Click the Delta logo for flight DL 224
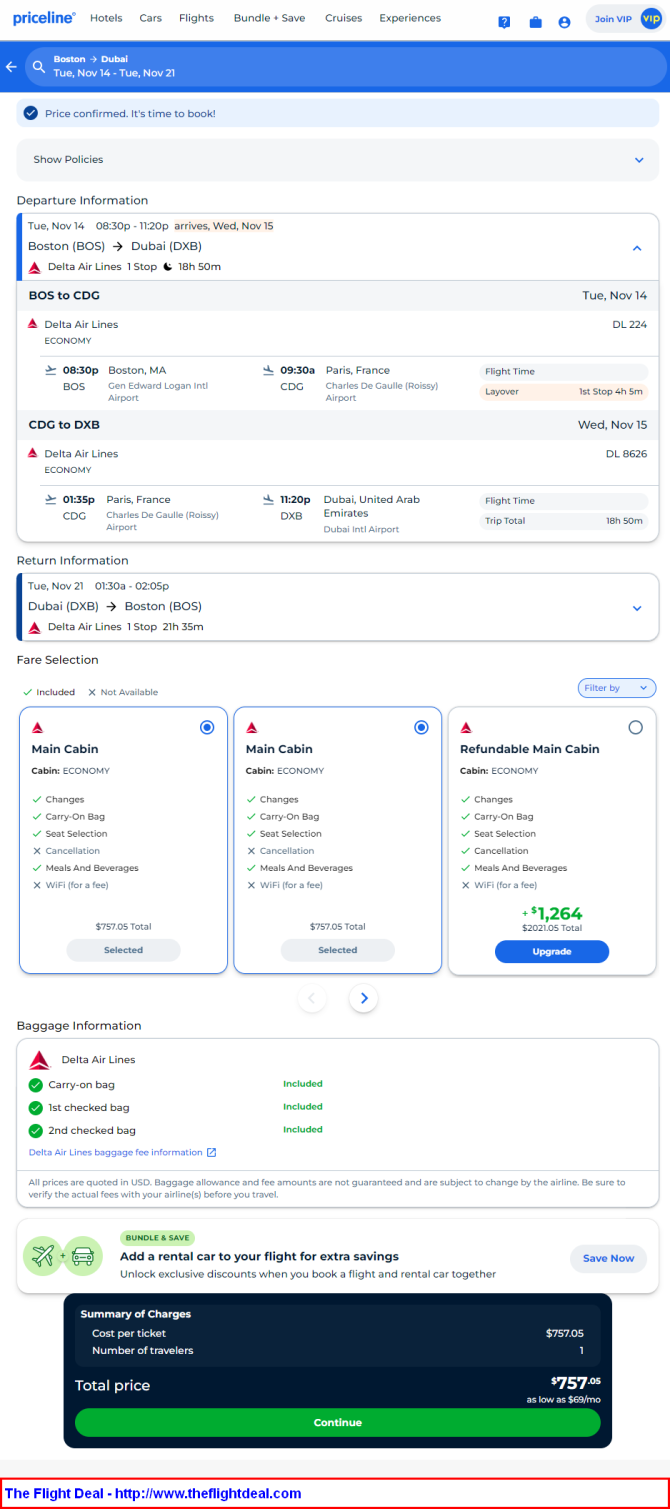The width and height of the screenshot is (670, 1509). pyautogui.click(x=33, y=324)
